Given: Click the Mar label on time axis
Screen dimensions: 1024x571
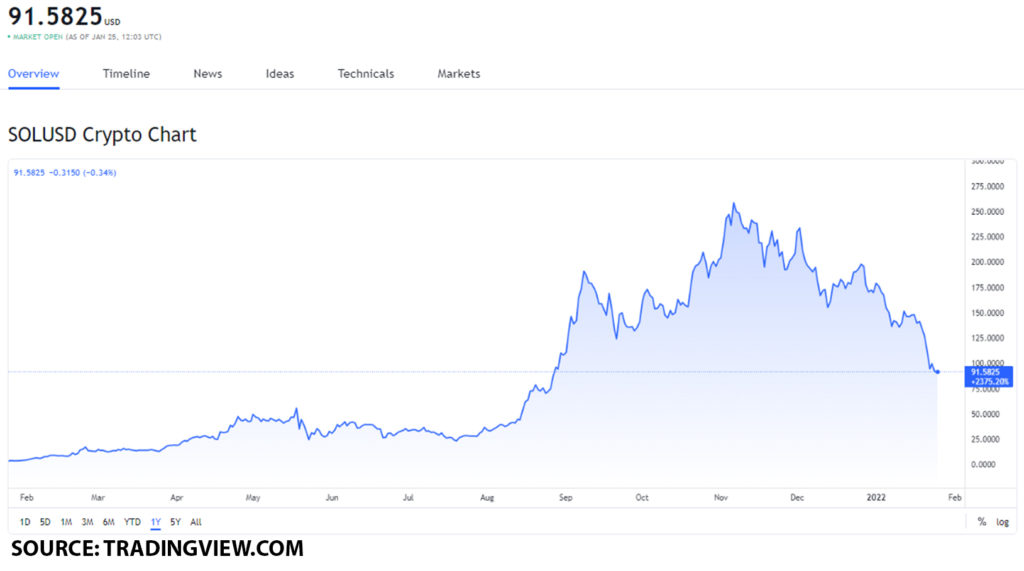Looking at the screenshot, I should pos(98,498).
